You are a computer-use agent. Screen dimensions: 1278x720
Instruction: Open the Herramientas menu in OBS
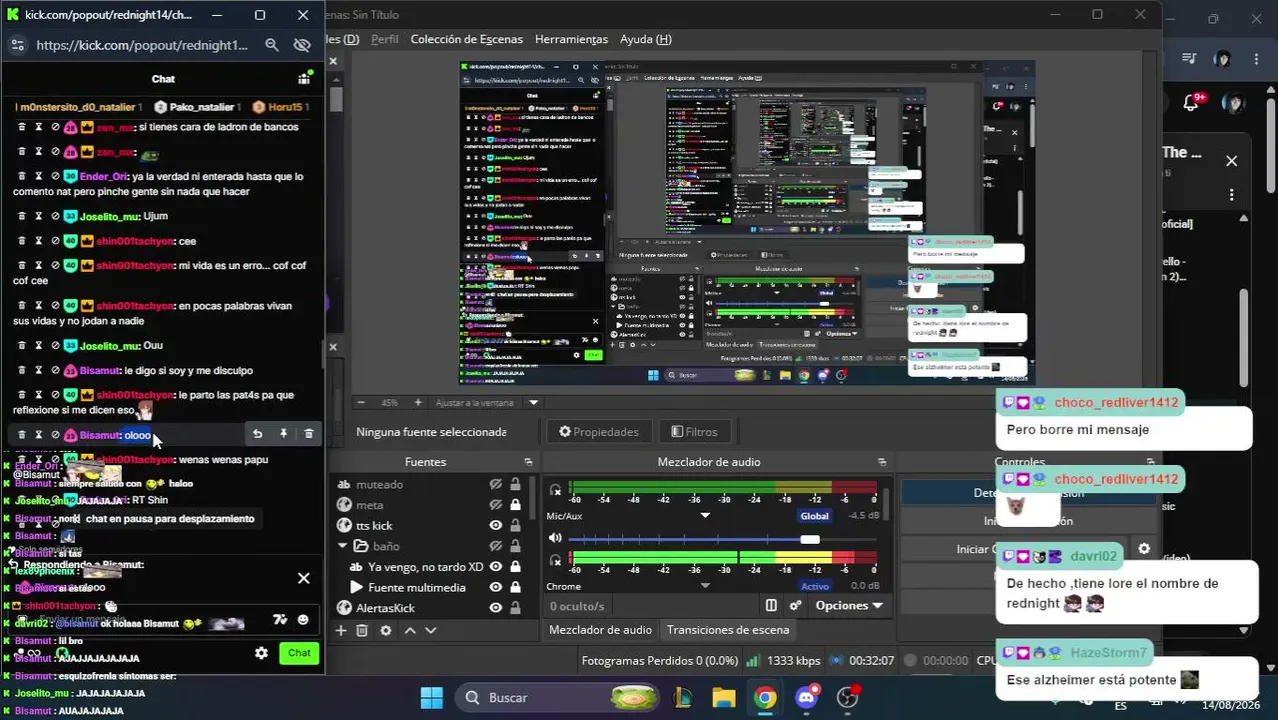571,39
